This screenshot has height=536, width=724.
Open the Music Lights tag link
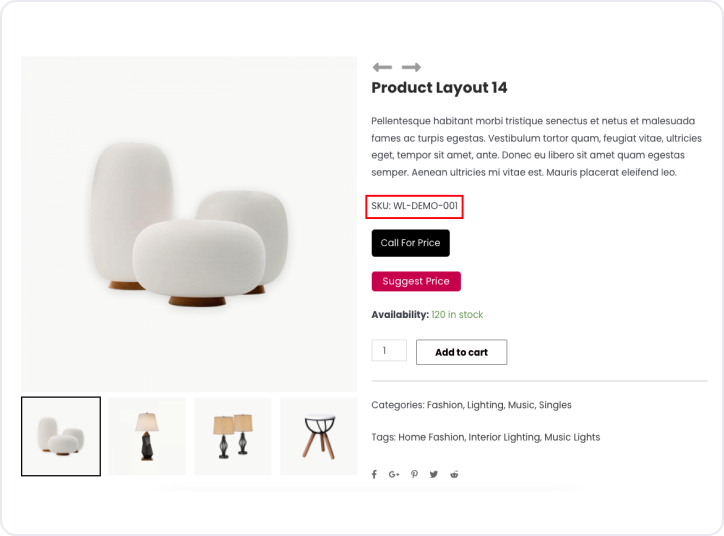[572, 437]
